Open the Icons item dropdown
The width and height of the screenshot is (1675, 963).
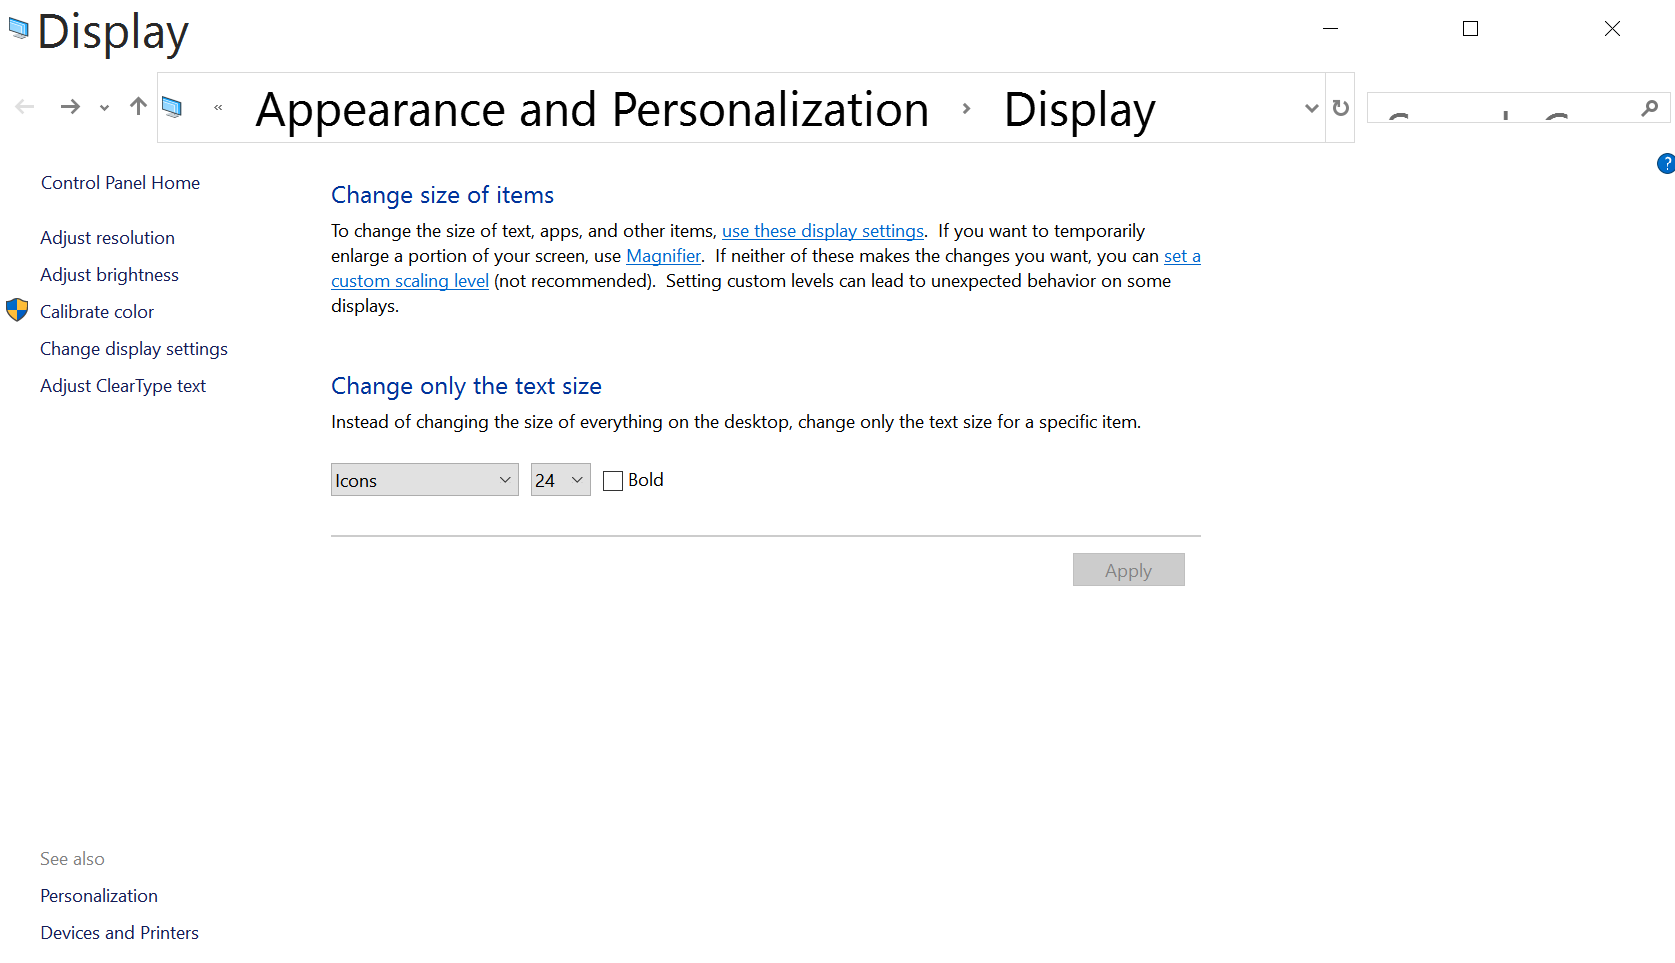click(x=424, y=480)
